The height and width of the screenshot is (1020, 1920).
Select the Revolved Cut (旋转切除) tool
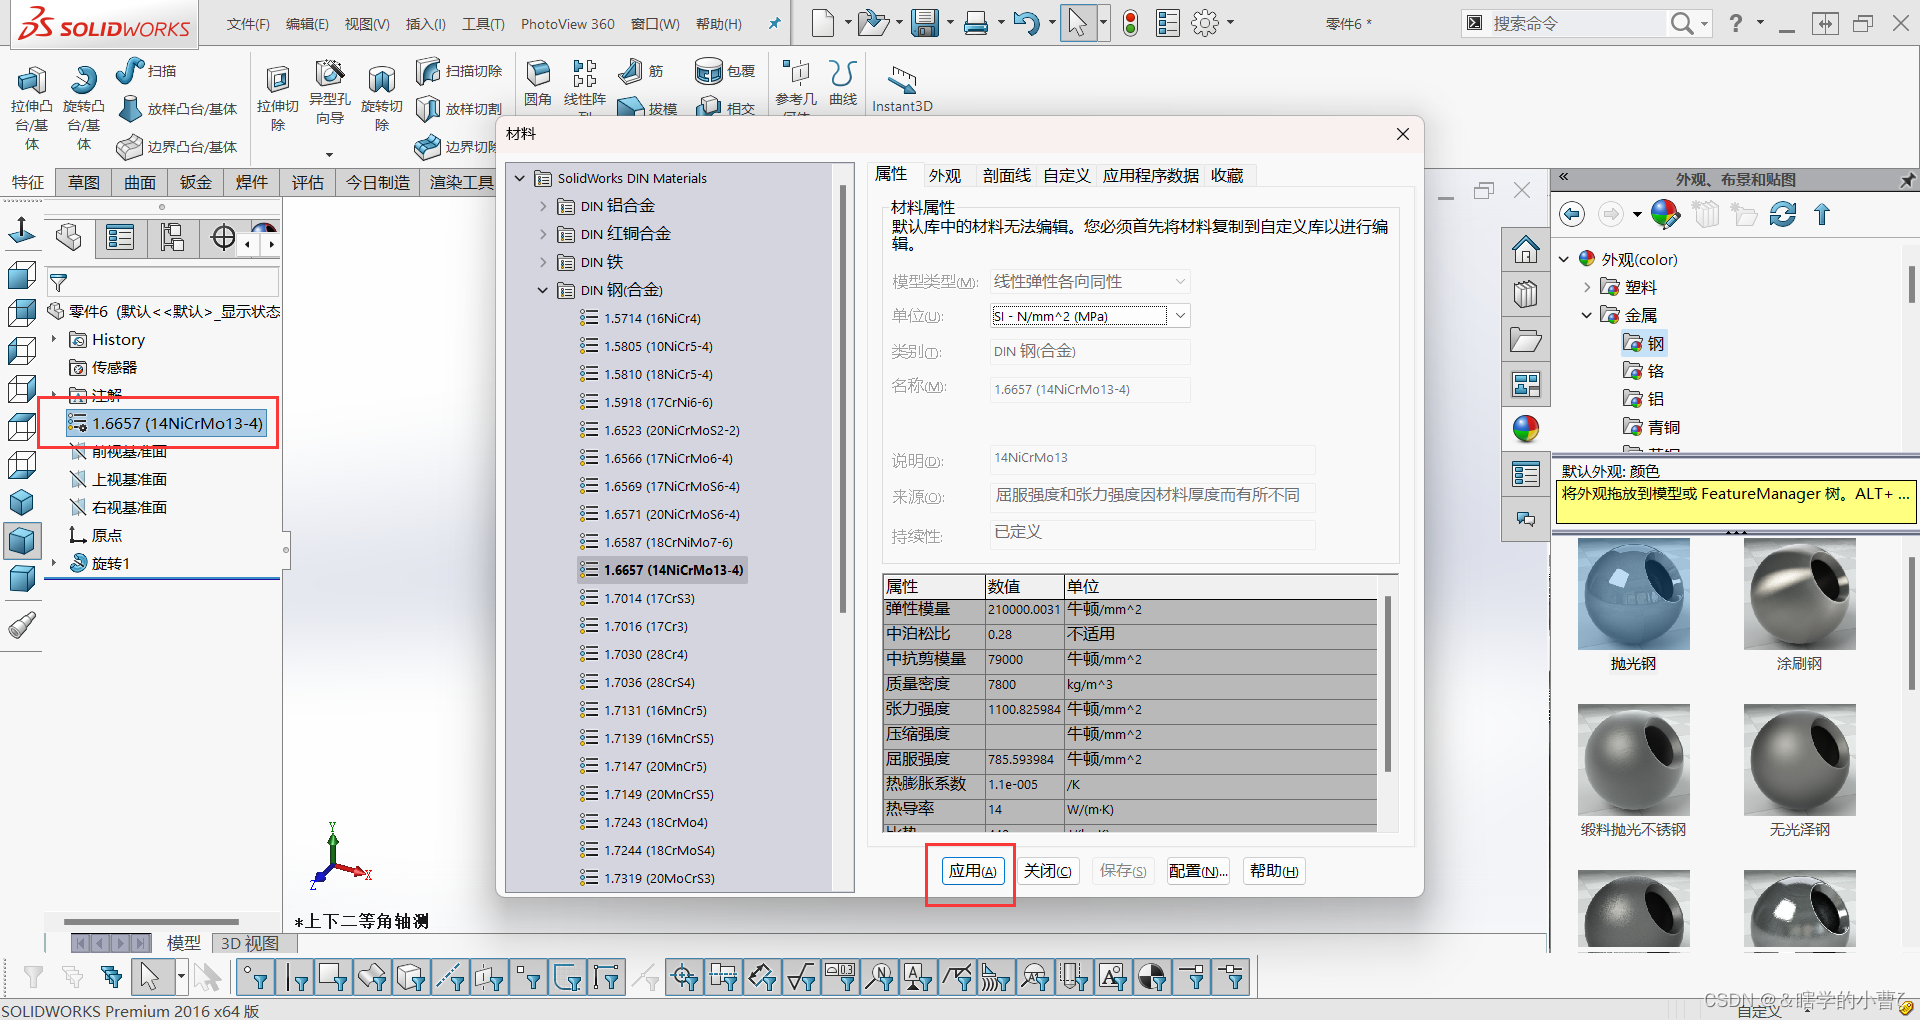[x=381, y=97]
